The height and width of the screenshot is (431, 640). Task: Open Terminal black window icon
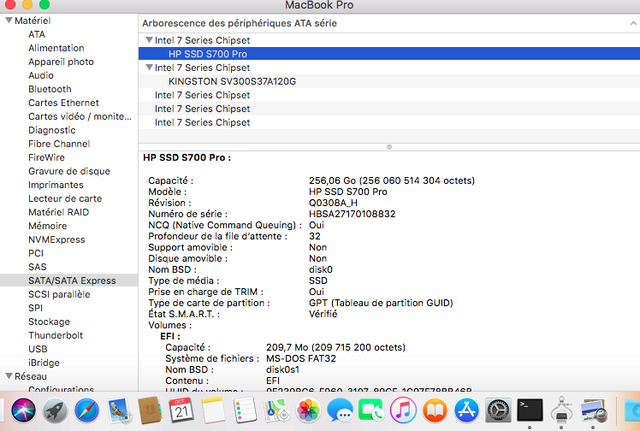tap(530, 410)
